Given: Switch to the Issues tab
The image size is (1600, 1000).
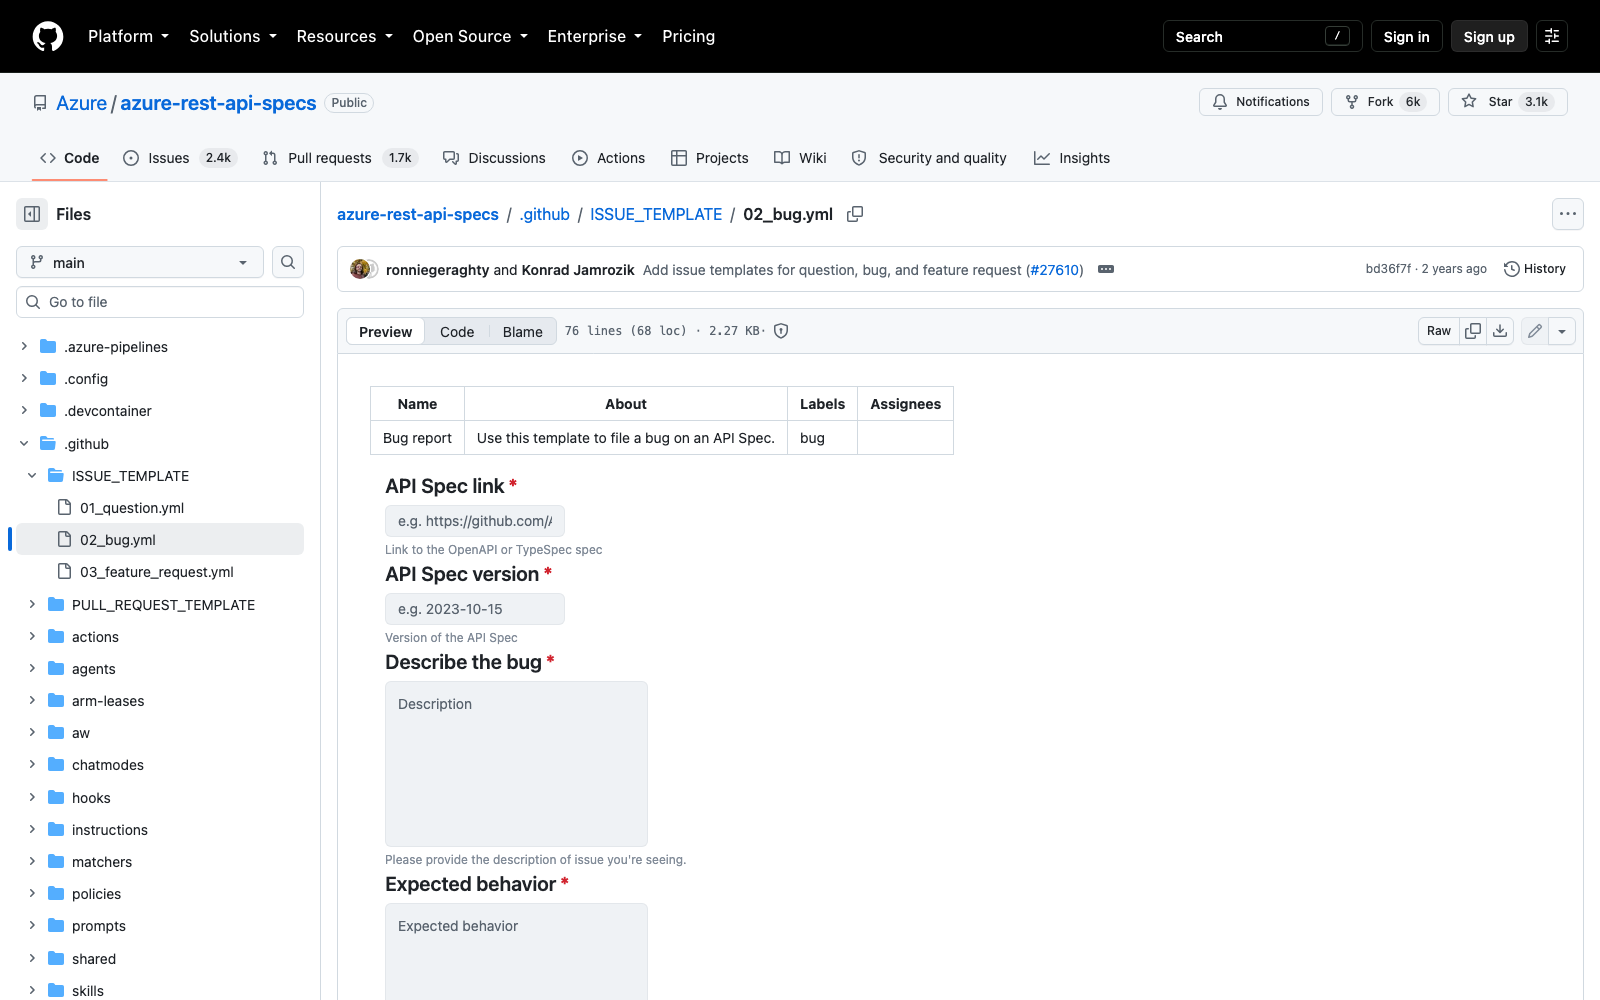Looking at the screenshot, I should click(x=180, y=158).
